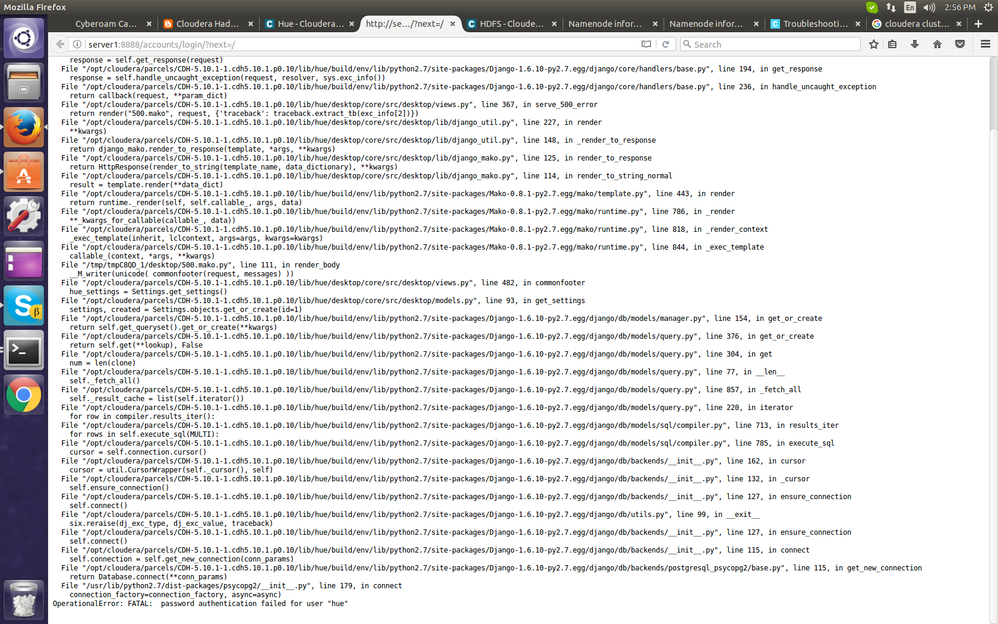Switch to Cloudera Had... tab
This screenshot has width=998, height=624.
207,24
